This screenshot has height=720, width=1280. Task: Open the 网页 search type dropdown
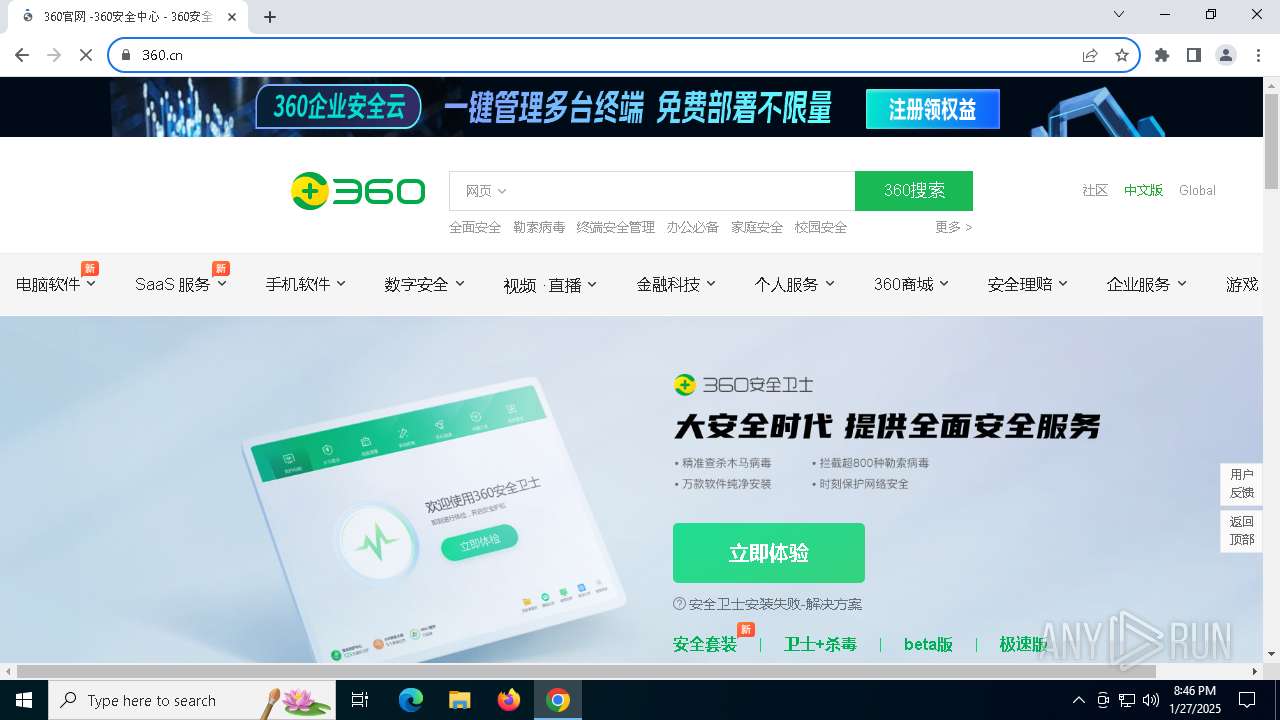[486, 191]
